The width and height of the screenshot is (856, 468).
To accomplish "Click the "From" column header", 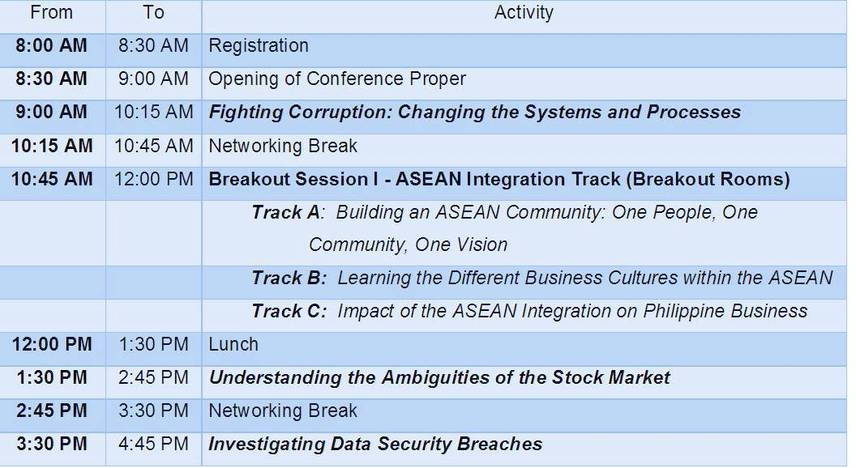I will pyautogui.click(x=52, y=13).
